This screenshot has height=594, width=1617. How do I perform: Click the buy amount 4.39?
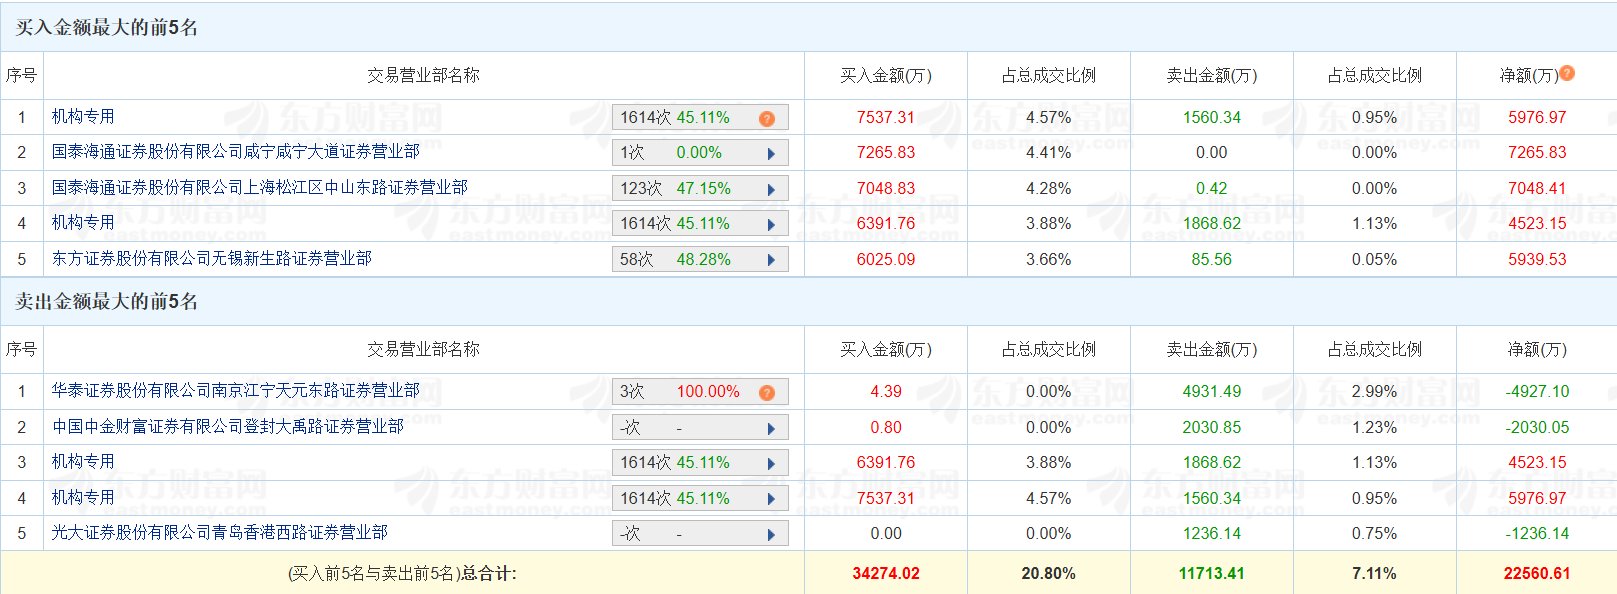tap(886, 391)
